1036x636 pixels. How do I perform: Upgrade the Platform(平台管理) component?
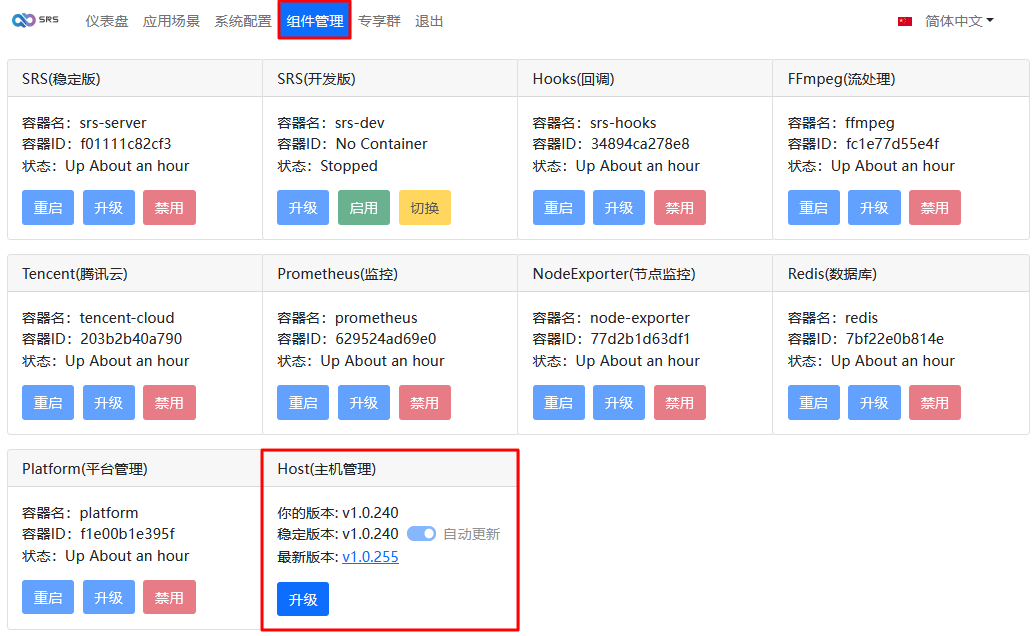[x=108, y=597]
